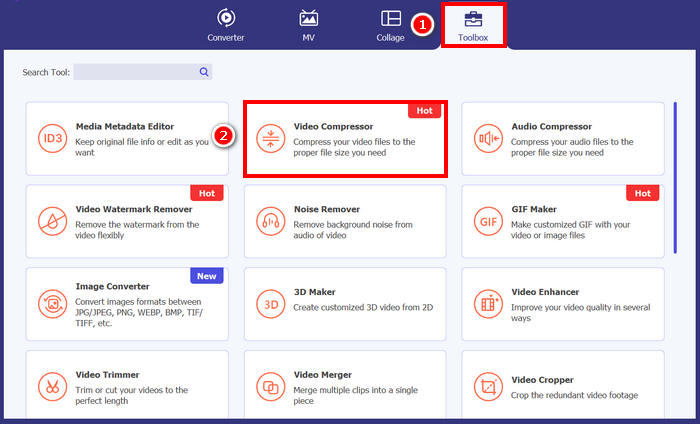Launch the Noise Remover icon
The height and width of the screenshot is (424, 700).
click(270, 221)
